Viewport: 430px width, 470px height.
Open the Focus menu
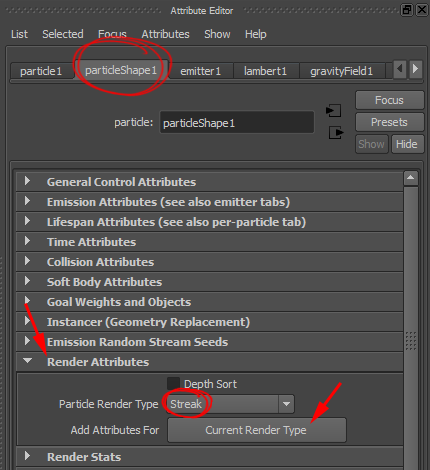pyautogui.click(x=112, y=34)
